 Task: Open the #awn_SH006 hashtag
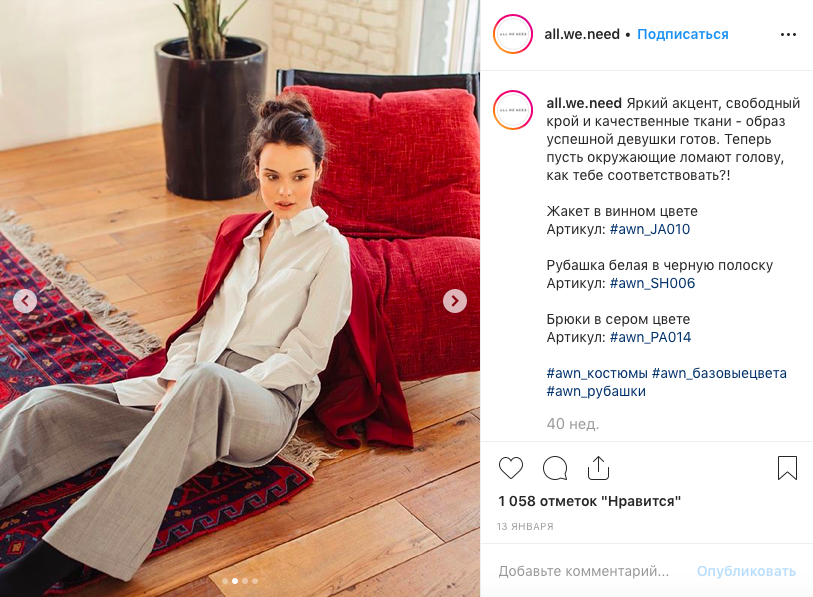[652, 283]
